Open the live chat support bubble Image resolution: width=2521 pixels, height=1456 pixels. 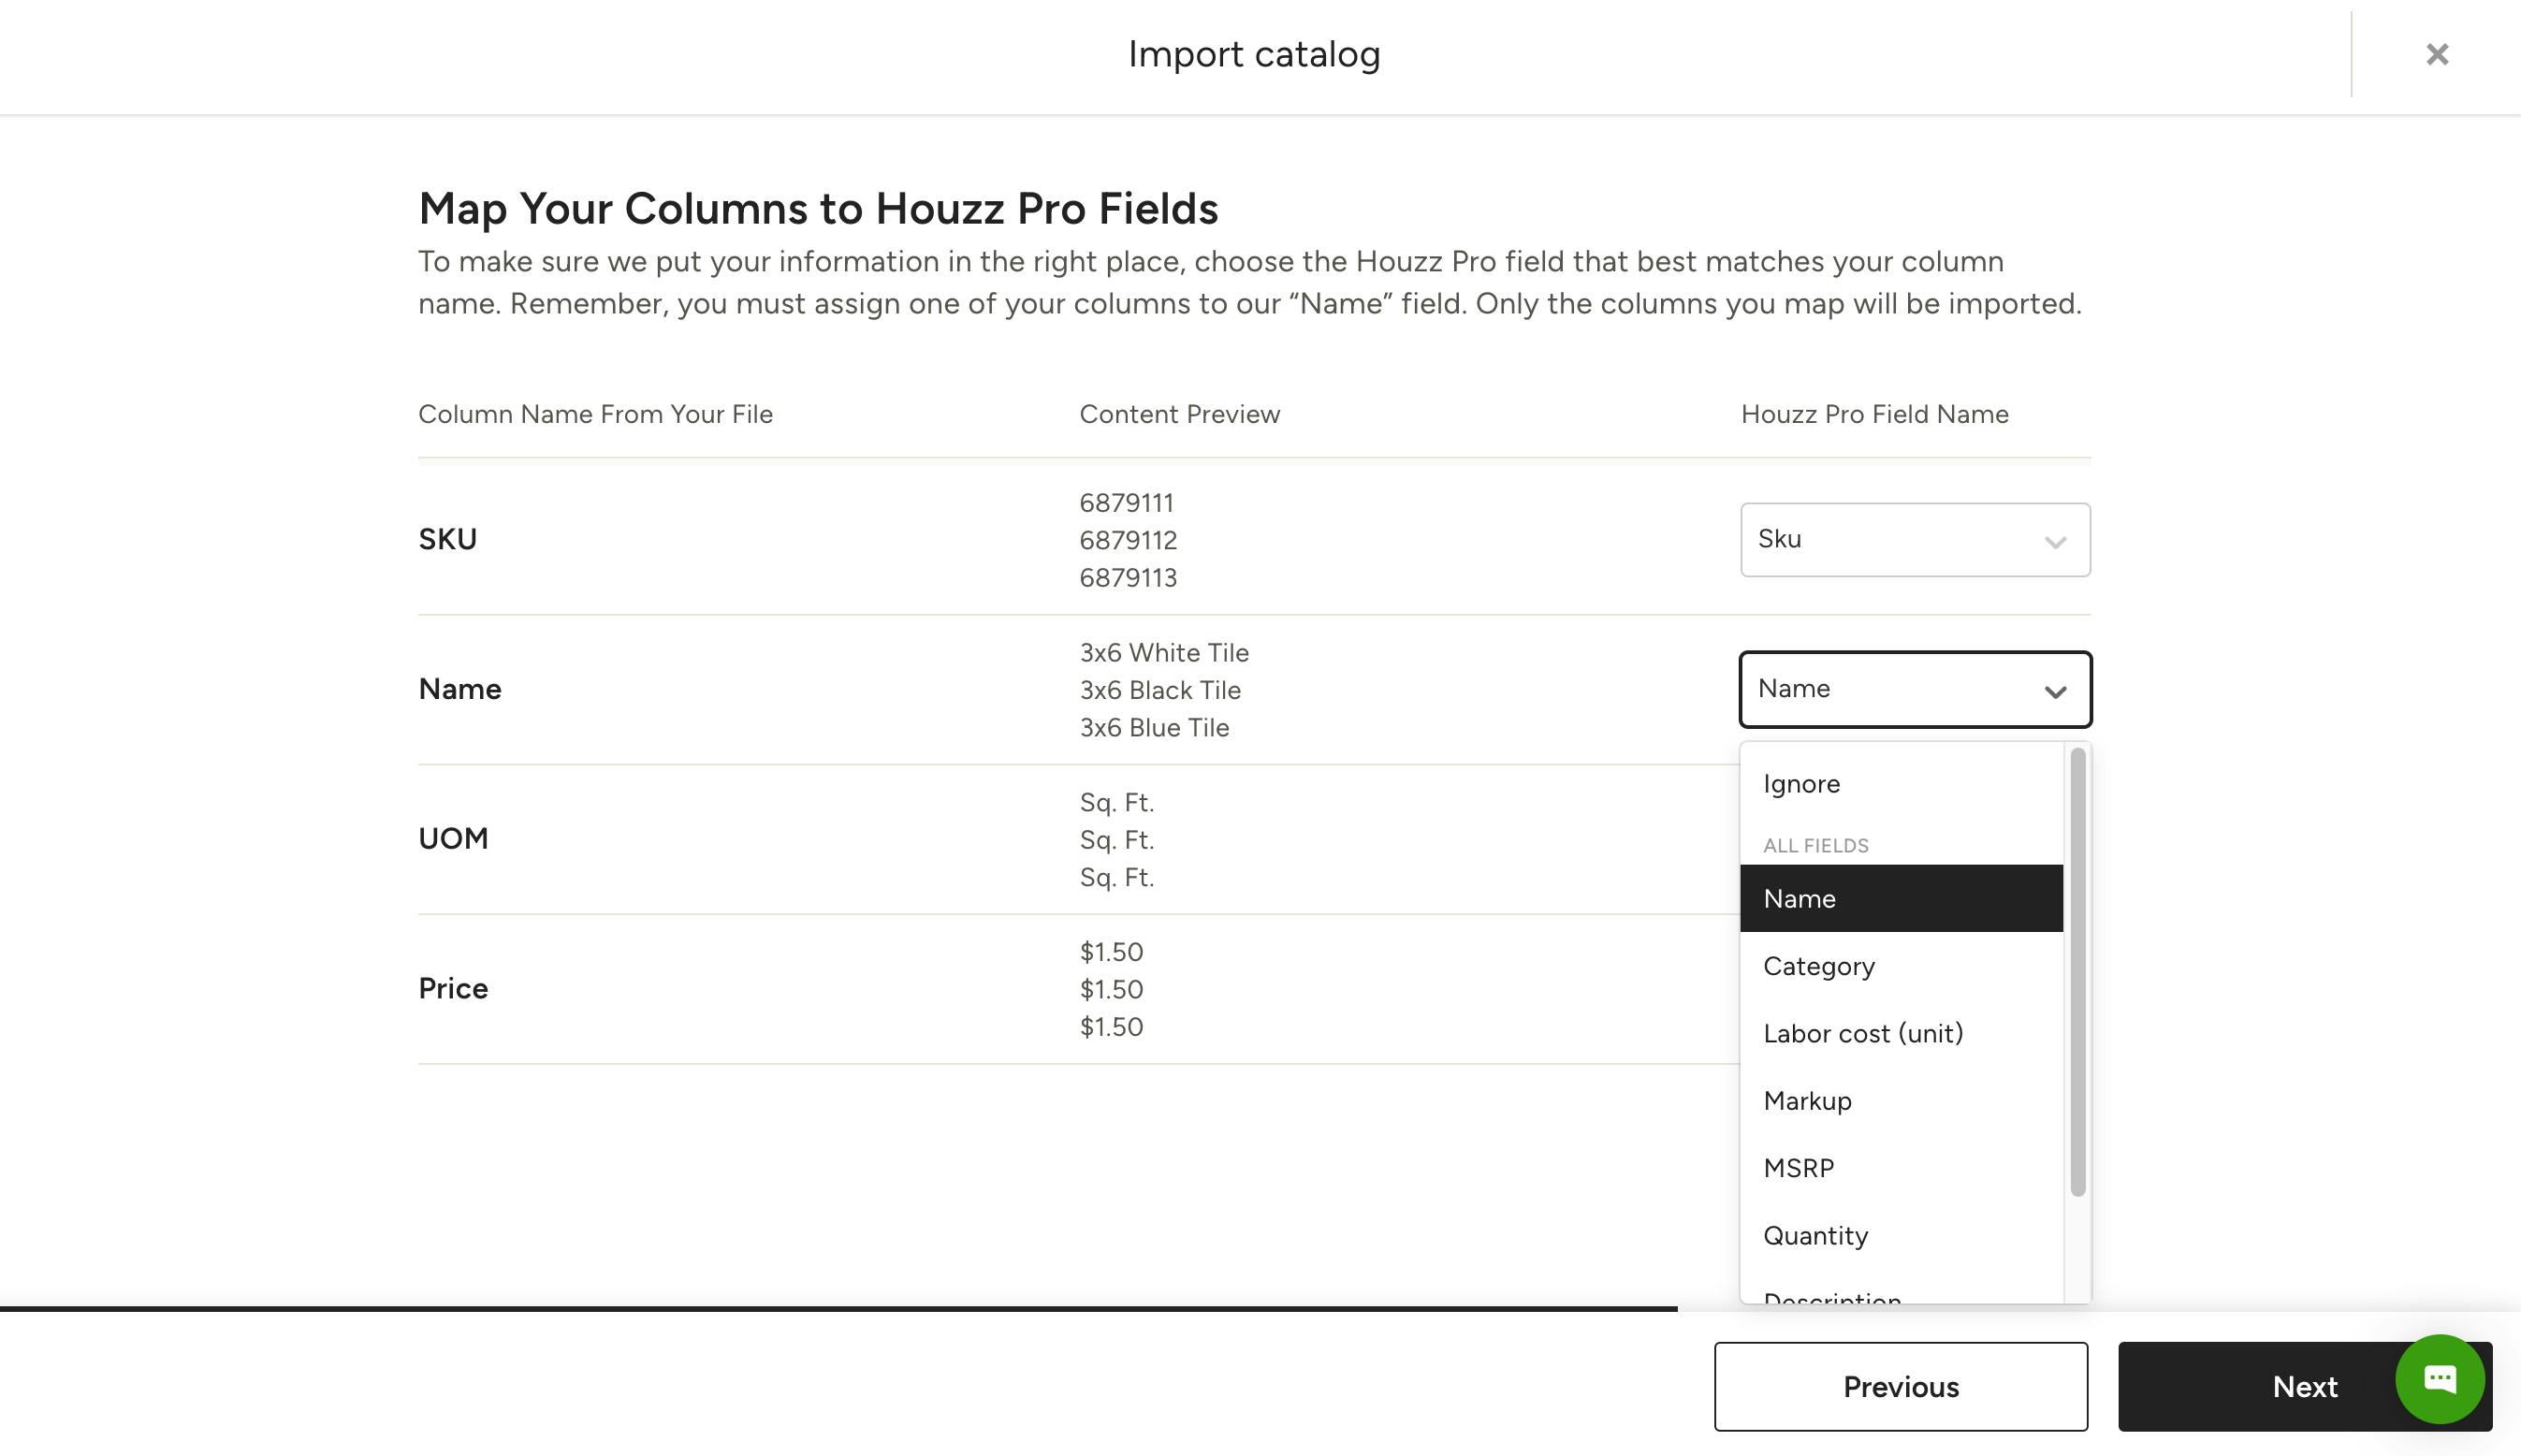click(2440, 1380)
